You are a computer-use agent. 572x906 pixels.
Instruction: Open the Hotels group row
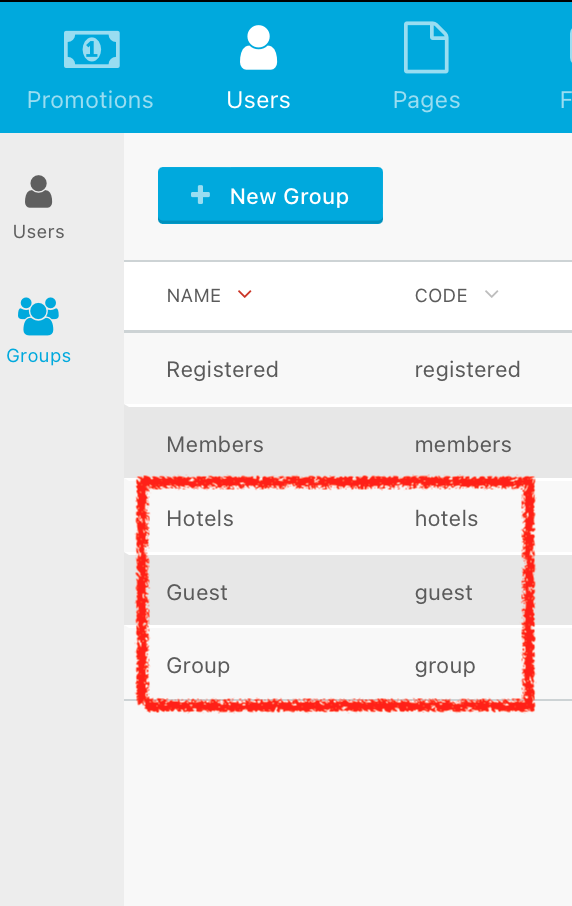coord(348,518)
